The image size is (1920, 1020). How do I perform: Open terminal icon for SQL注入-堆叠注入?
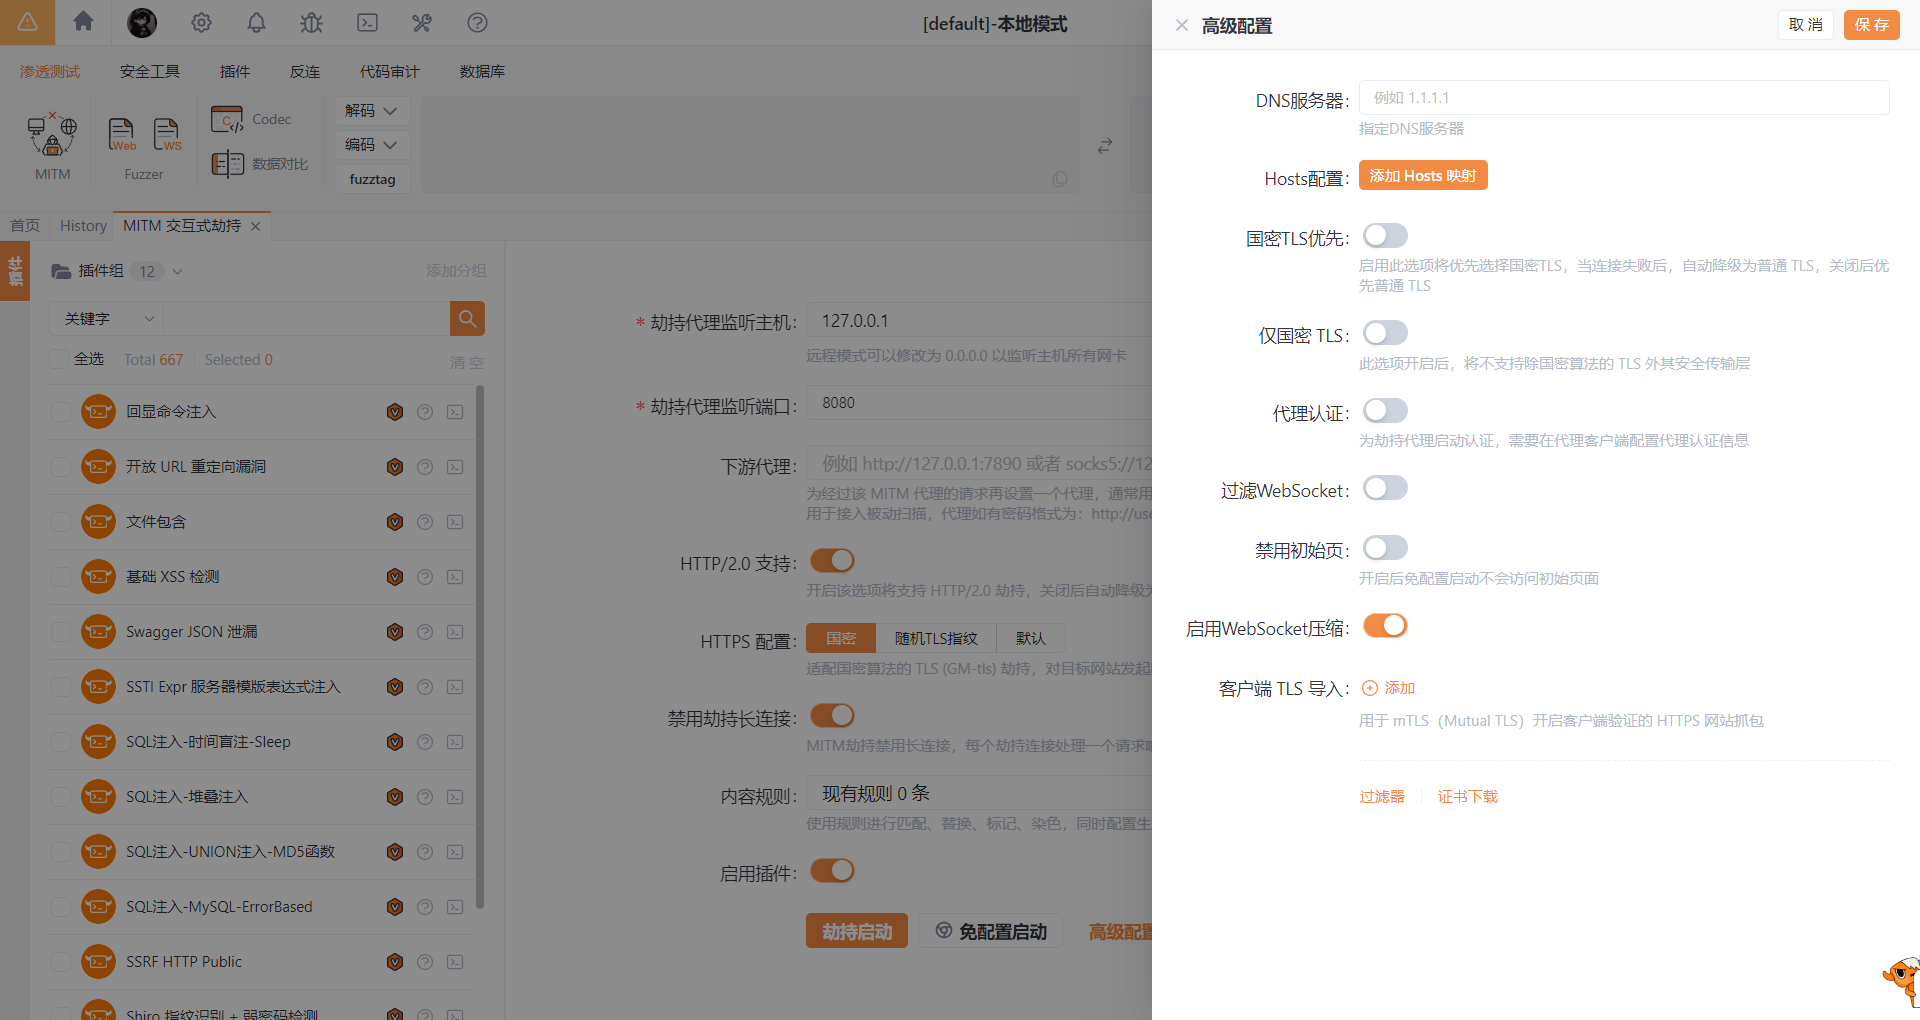point(455,797)
